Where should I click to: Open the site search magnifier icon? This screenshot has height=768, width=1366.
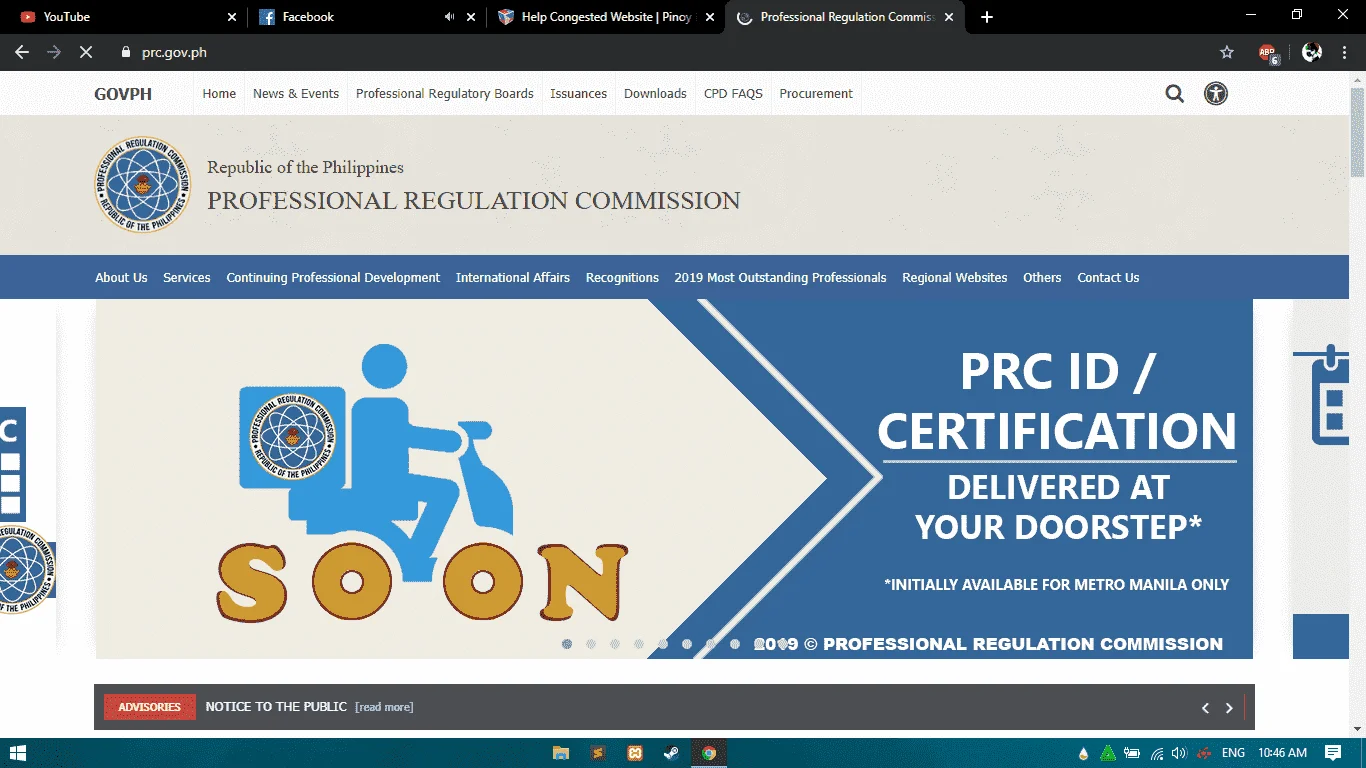click(1175, 94)
